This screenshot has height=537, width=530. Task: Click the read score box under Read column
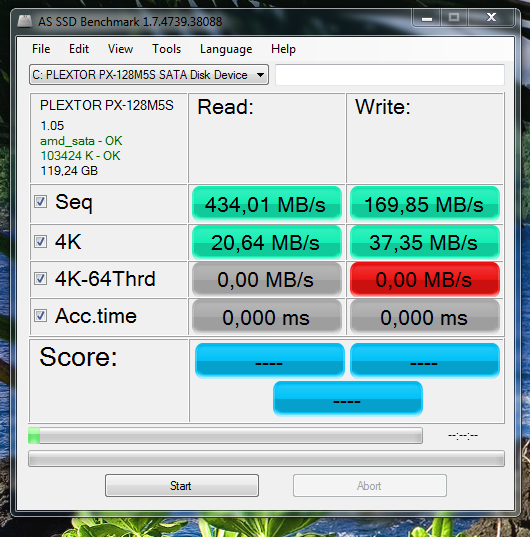[269, 360]
